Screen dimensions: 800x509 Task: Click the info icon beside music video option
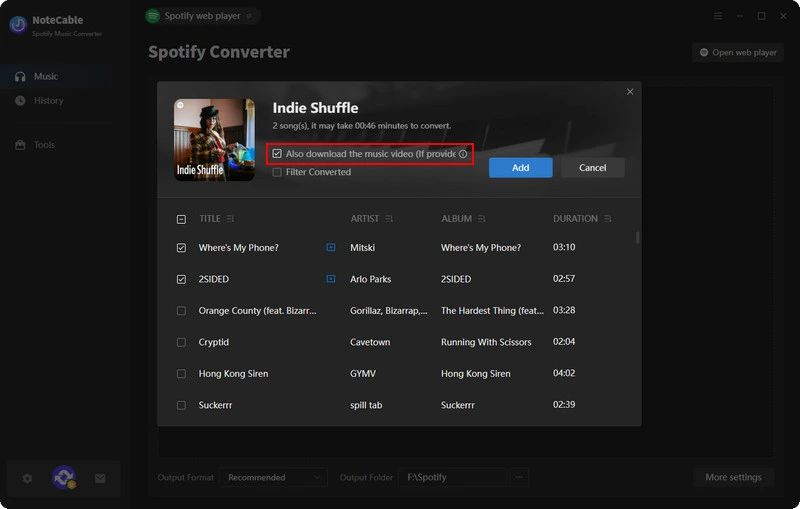[x=463, y=154]
